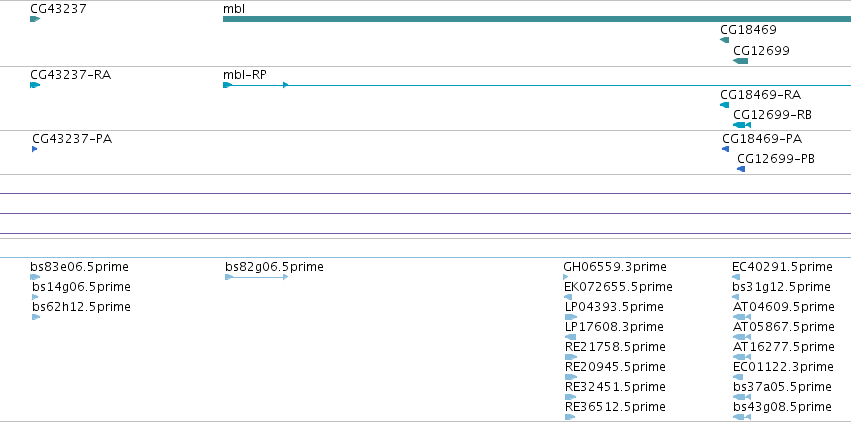Click the CG12699-PB blue protein glyph

741,169
